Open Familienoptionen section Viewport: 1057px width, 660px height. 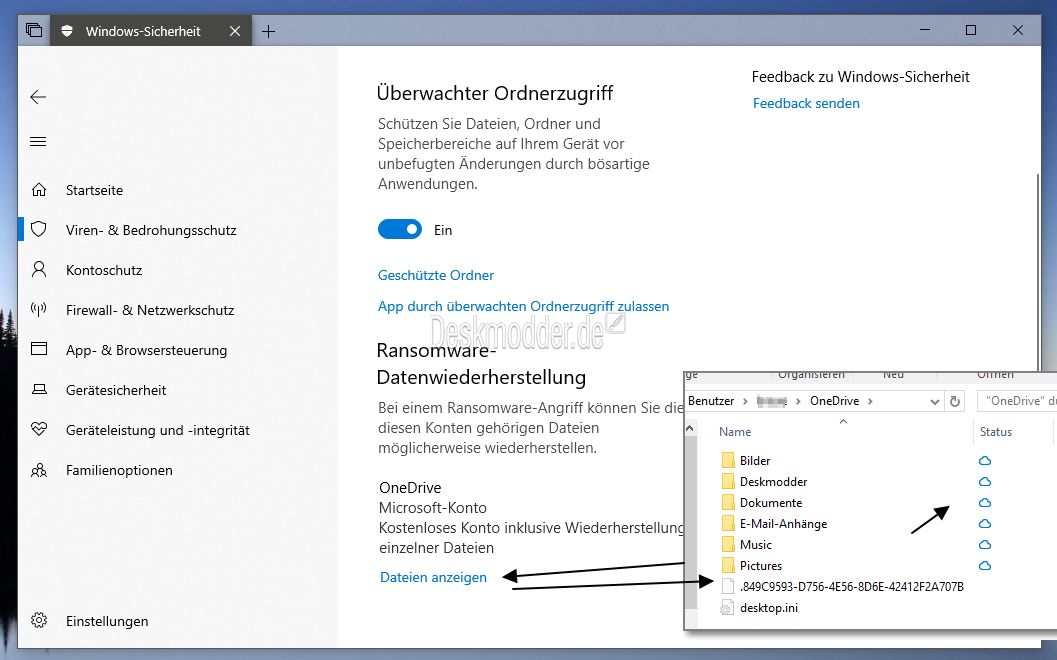tap(119, 470)
